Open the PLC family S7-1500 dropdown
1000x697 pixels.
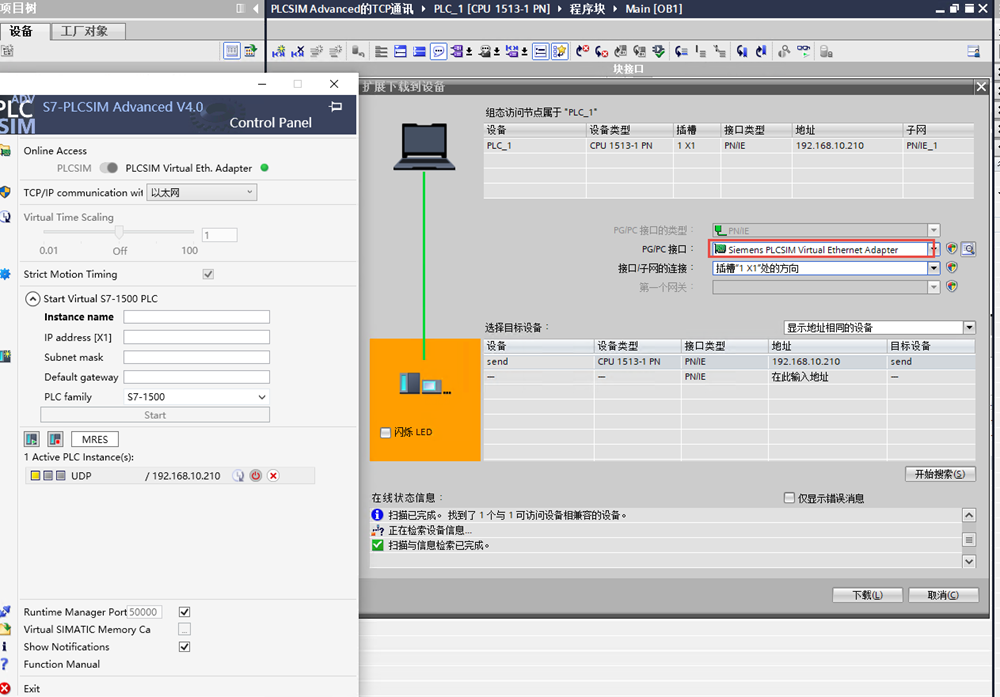click(196, 397)
